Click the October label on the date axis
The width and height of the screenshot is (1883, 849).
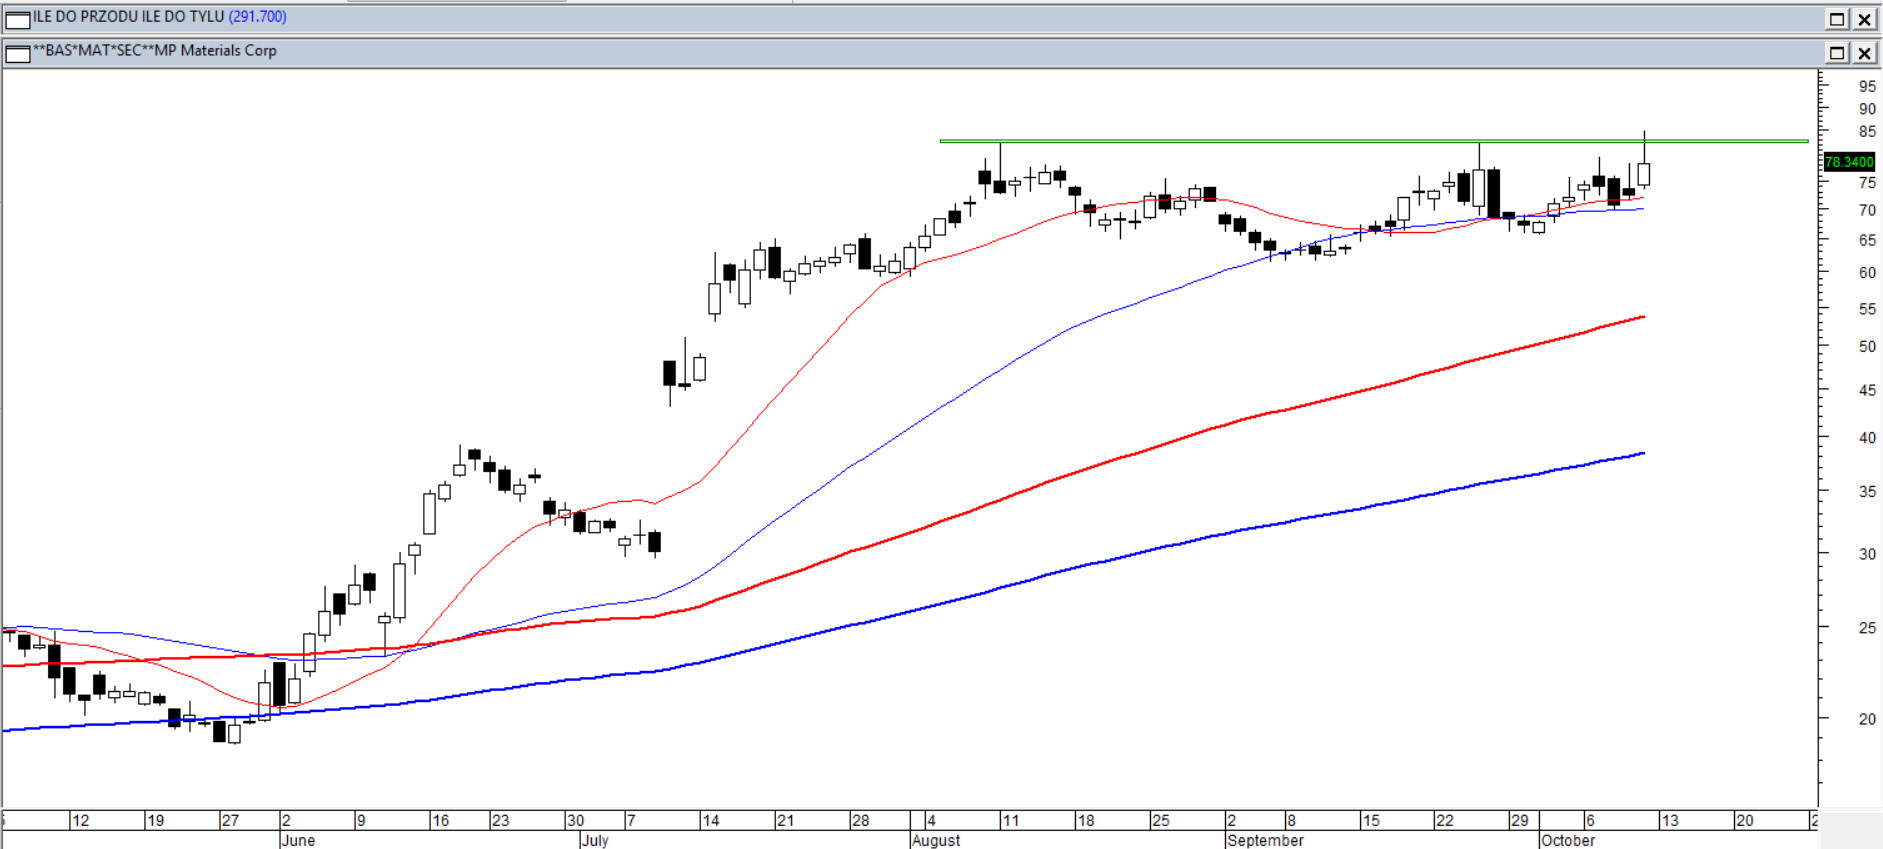(1568, 840)
